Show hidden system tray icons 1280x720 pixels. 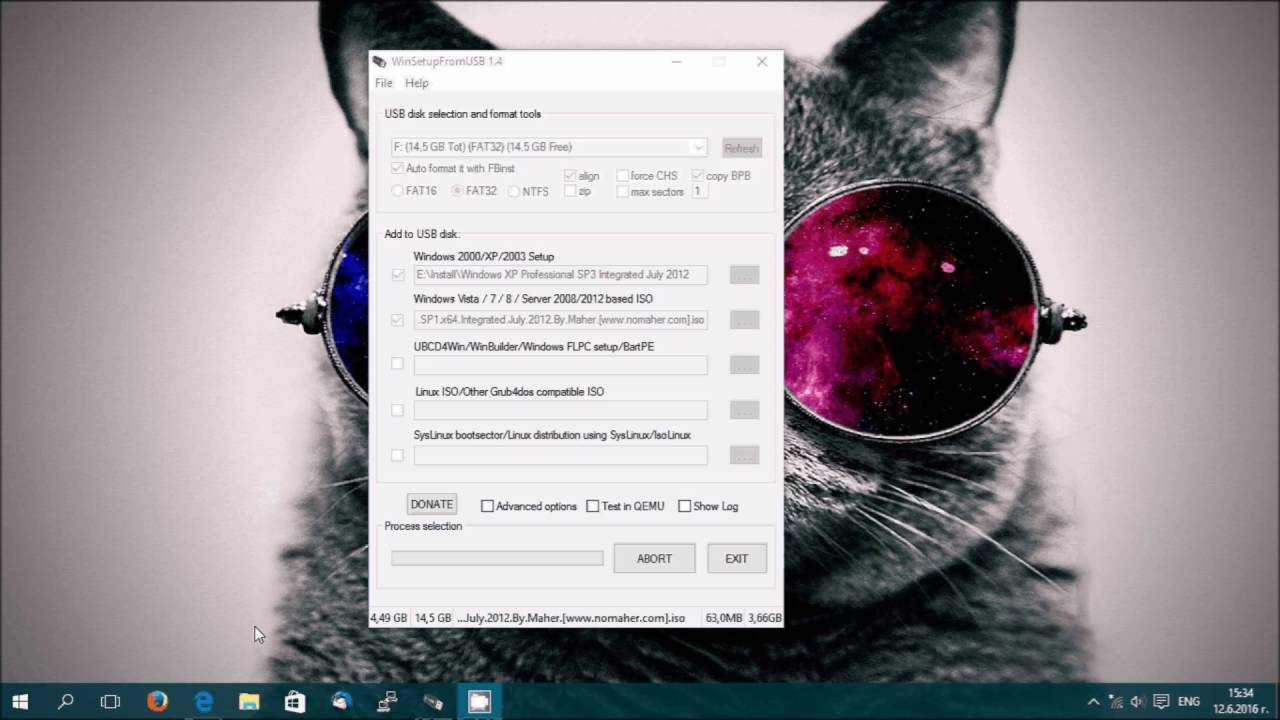(x=1093, y=702)
